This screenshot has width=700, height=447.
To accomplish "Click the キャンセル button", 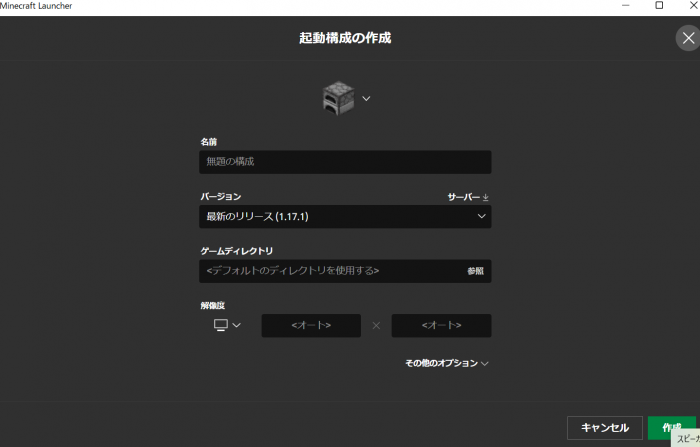I will pos(604,427).
